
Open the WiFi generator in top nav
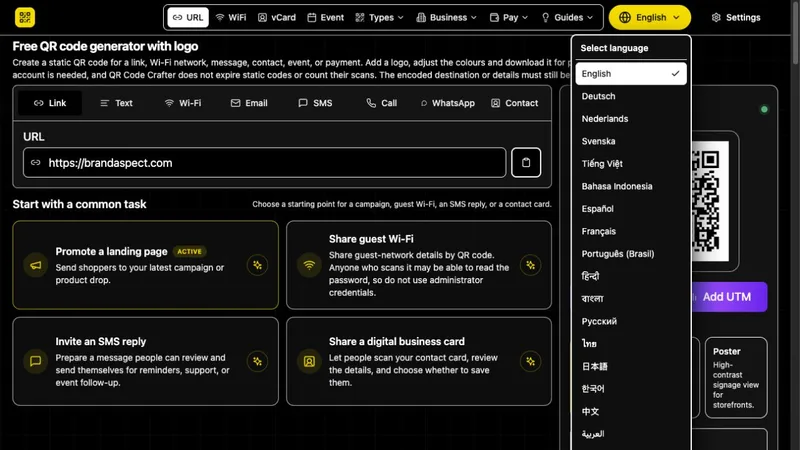(x=231, y=17)
